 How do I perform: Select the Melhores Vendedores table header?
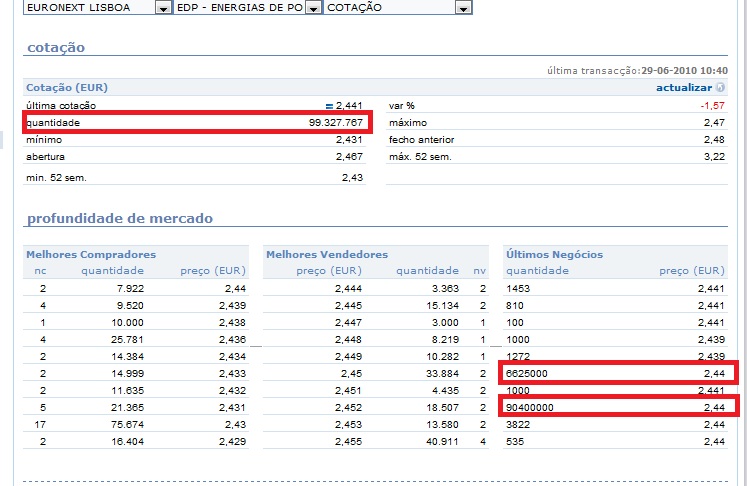[326, 255]
